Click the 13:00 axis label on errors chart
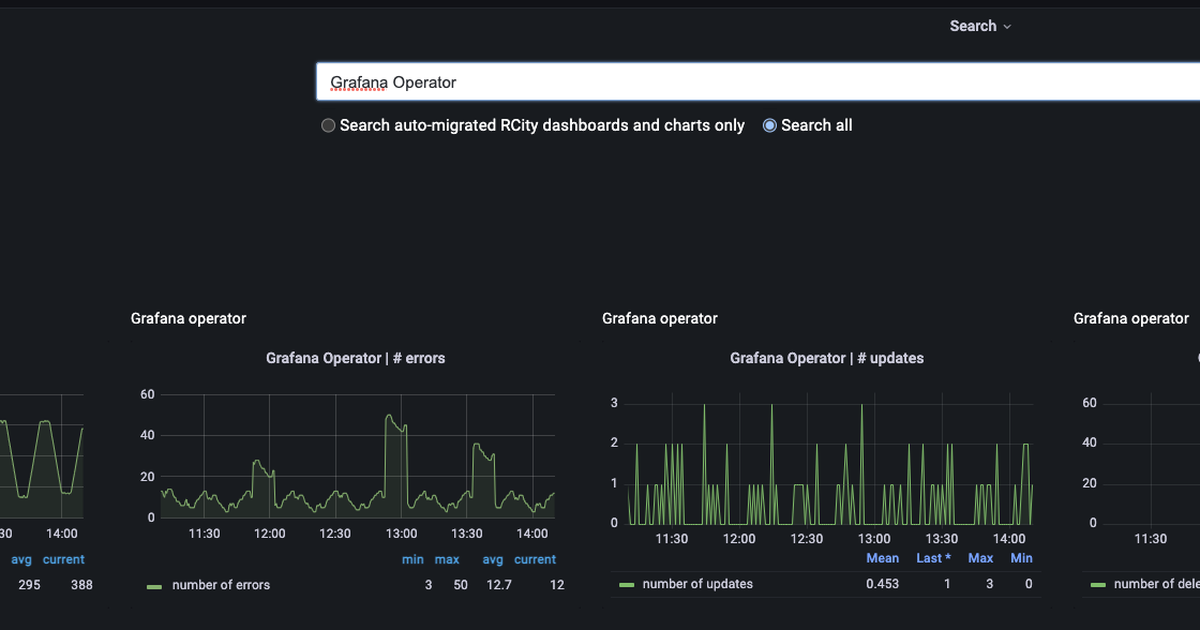The height and width of the screenshot is (630, 1200). click(402, 534)
